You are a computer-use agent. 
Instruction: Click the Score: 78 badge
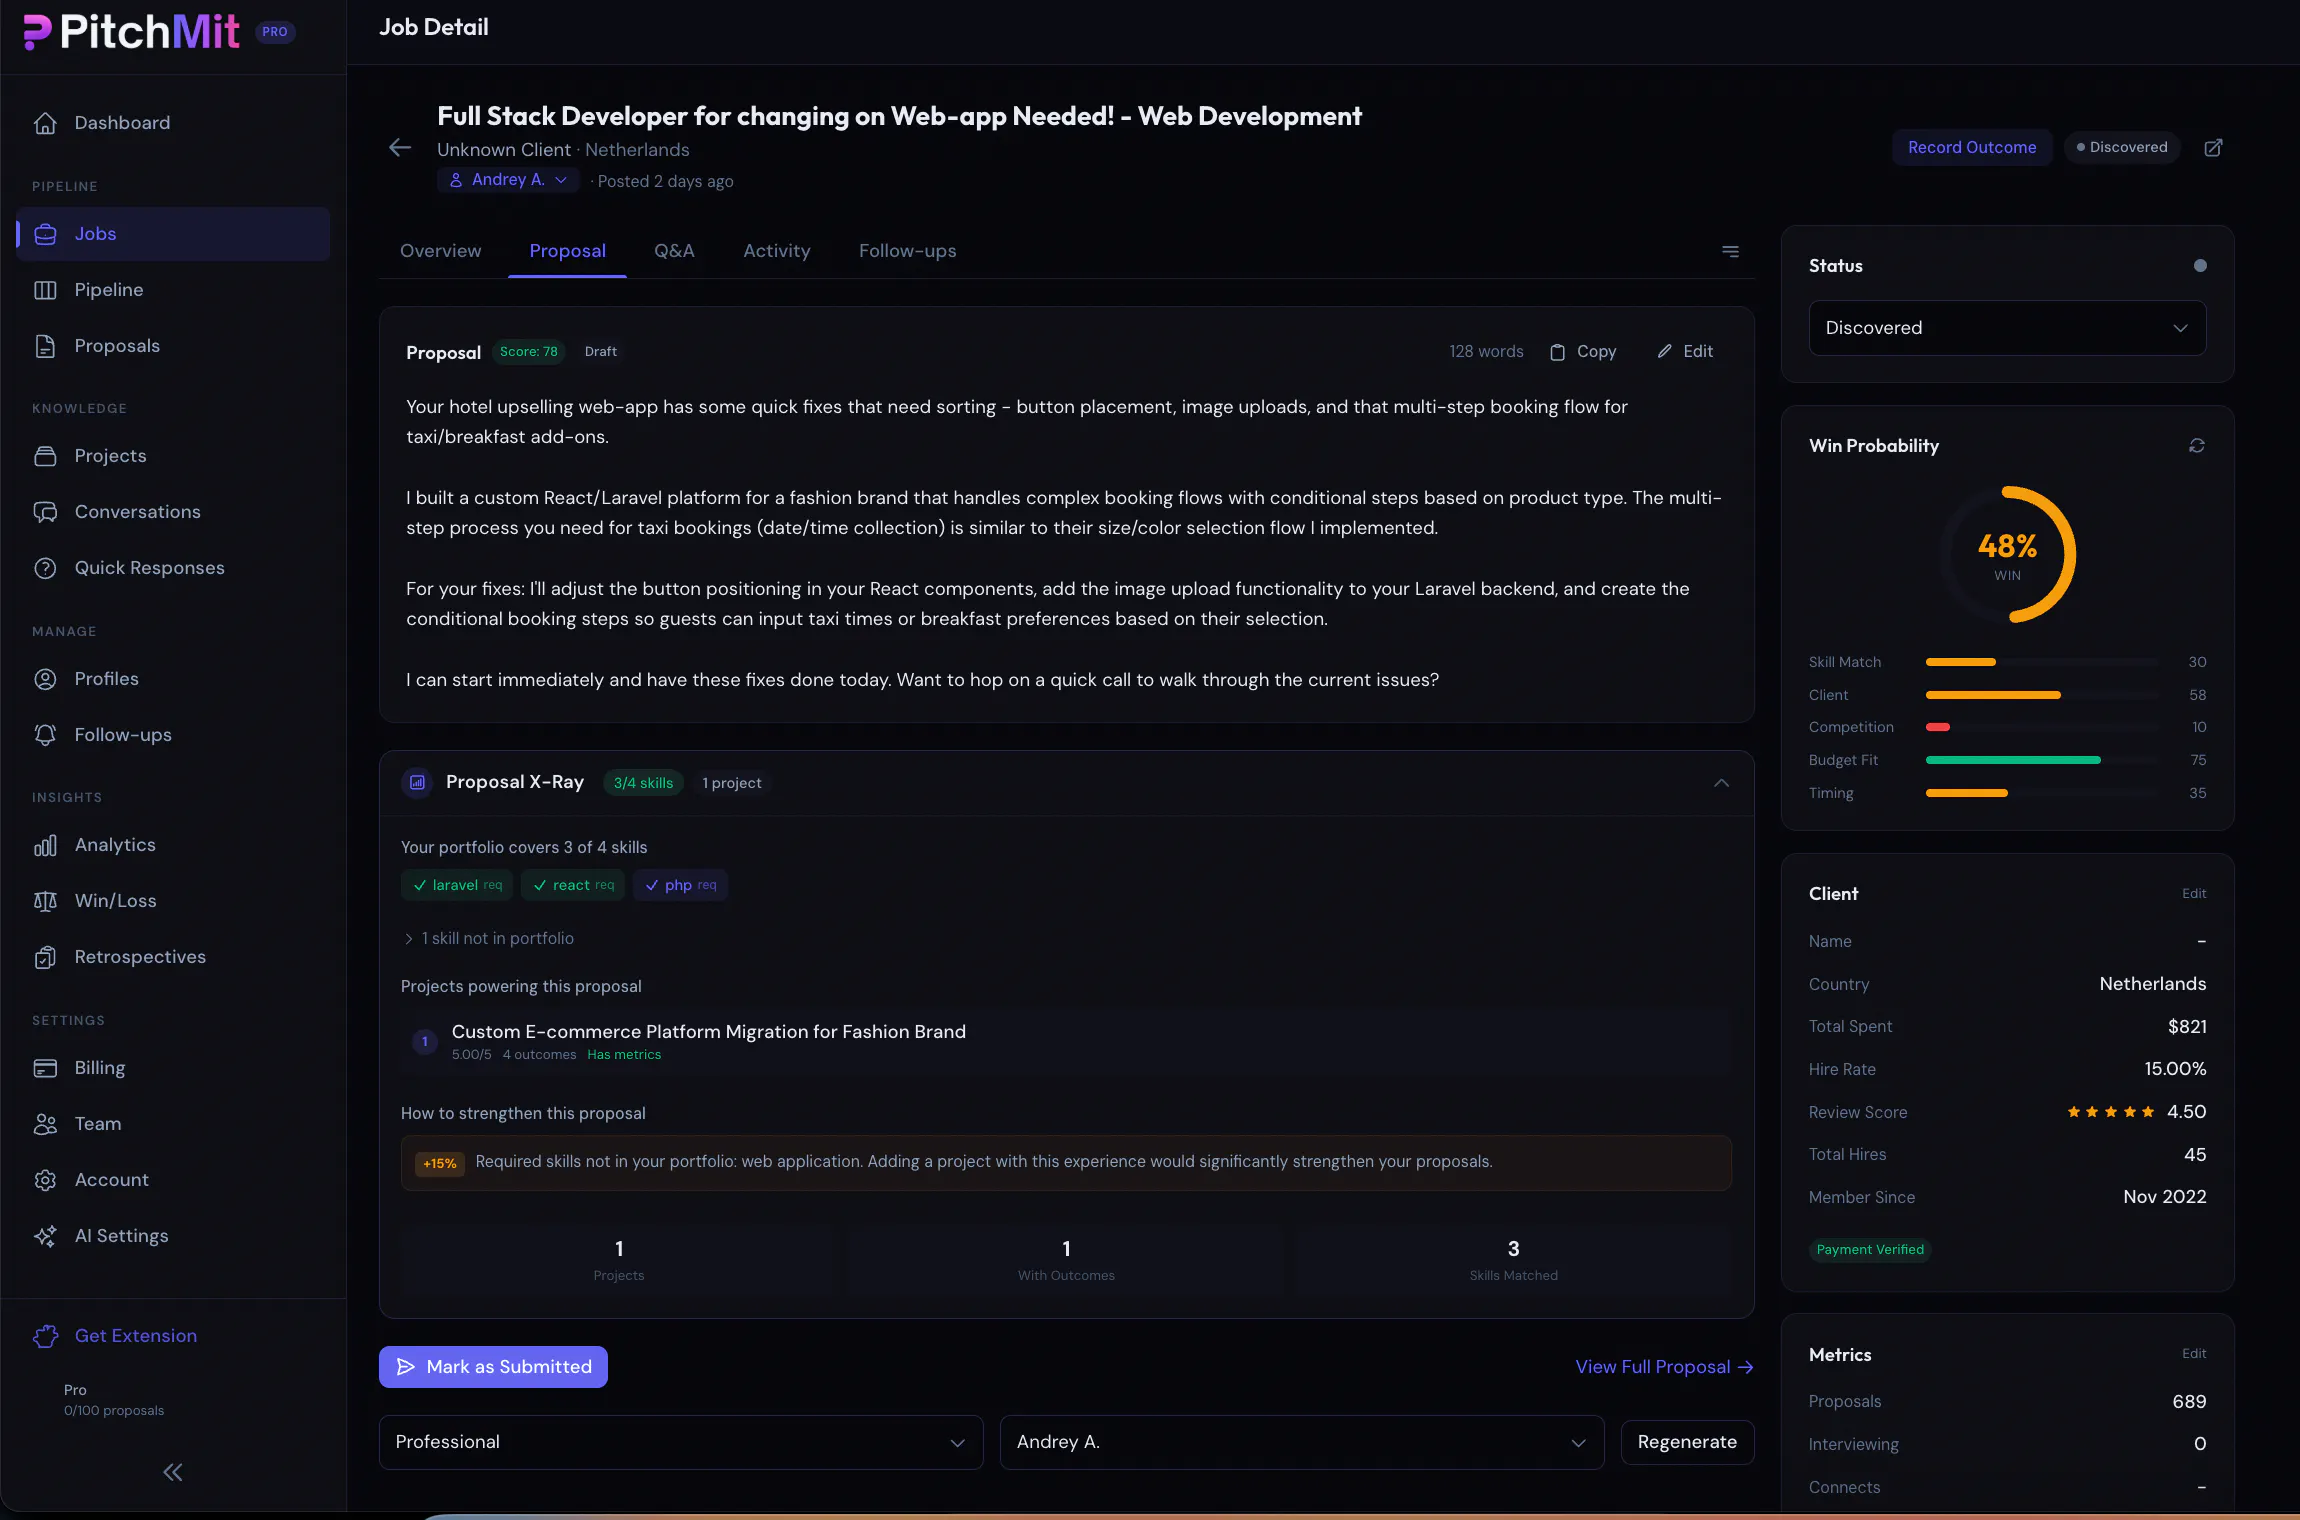click(529, 352)
